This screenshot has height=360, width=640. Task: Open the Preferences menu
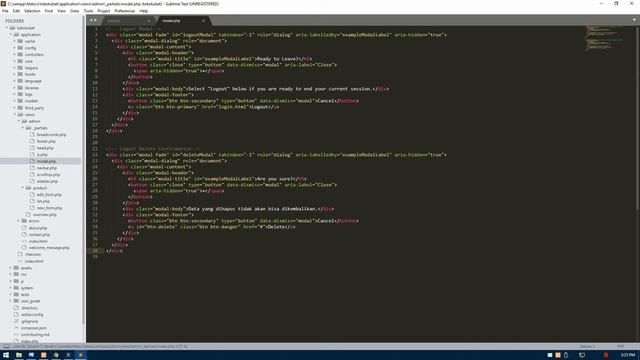tap(125, 11)
